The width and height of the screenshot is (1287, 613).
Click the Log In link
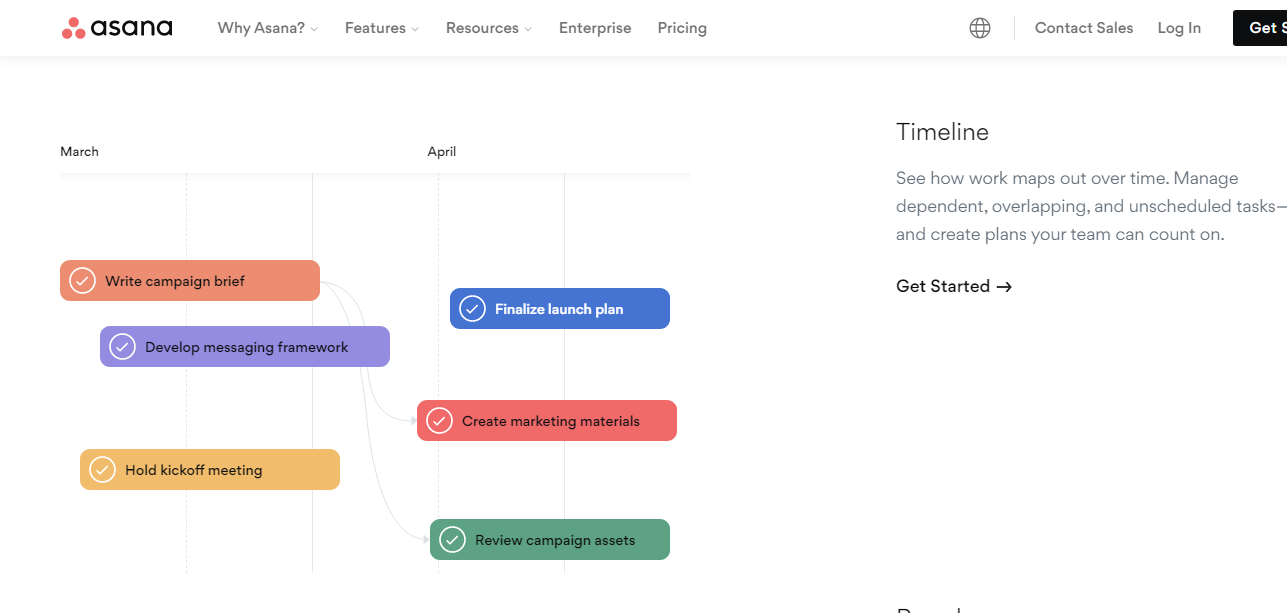click(1179, 28)
